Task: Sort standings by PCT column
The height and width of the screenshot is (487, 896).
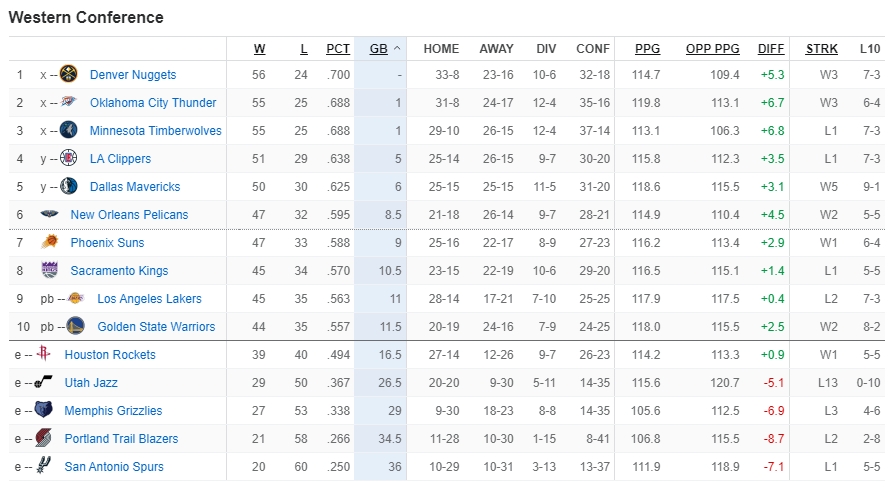Action: tap(338, 48)
